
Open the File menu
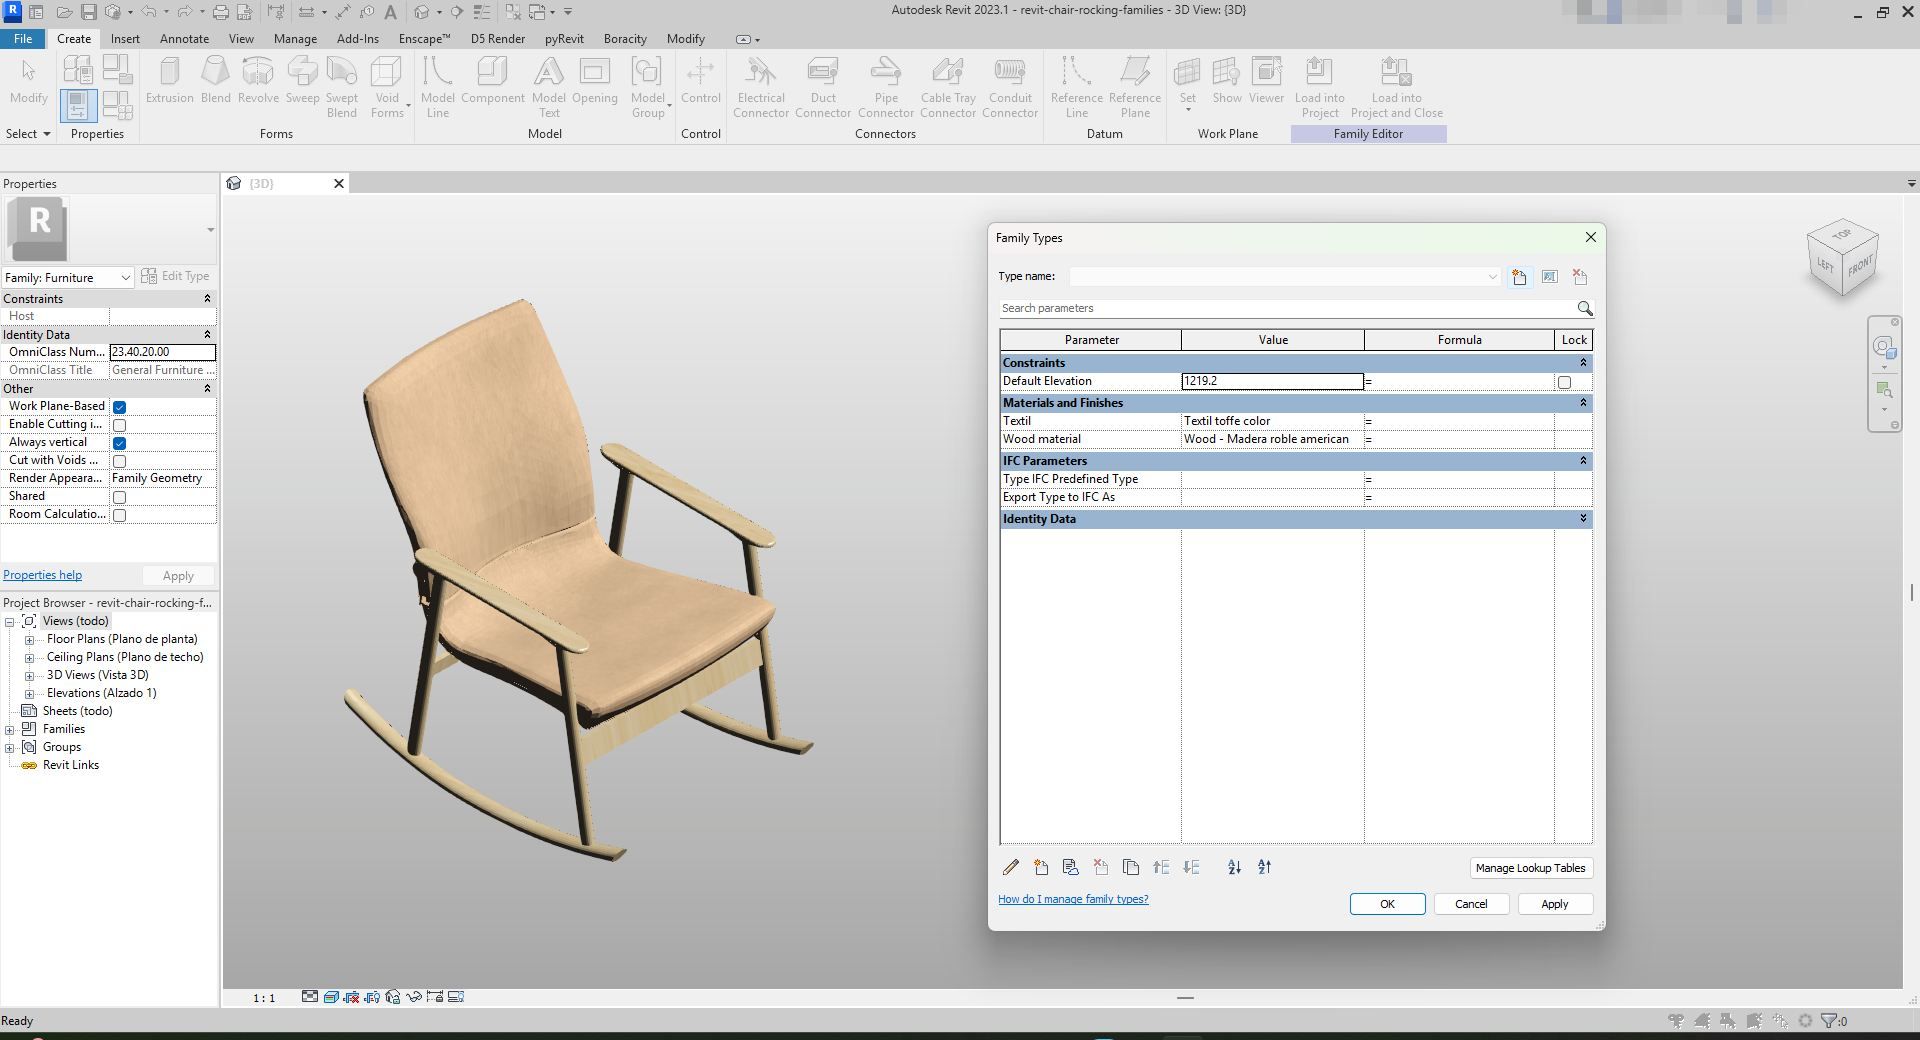pyautogui.click(x=23, y=39)
